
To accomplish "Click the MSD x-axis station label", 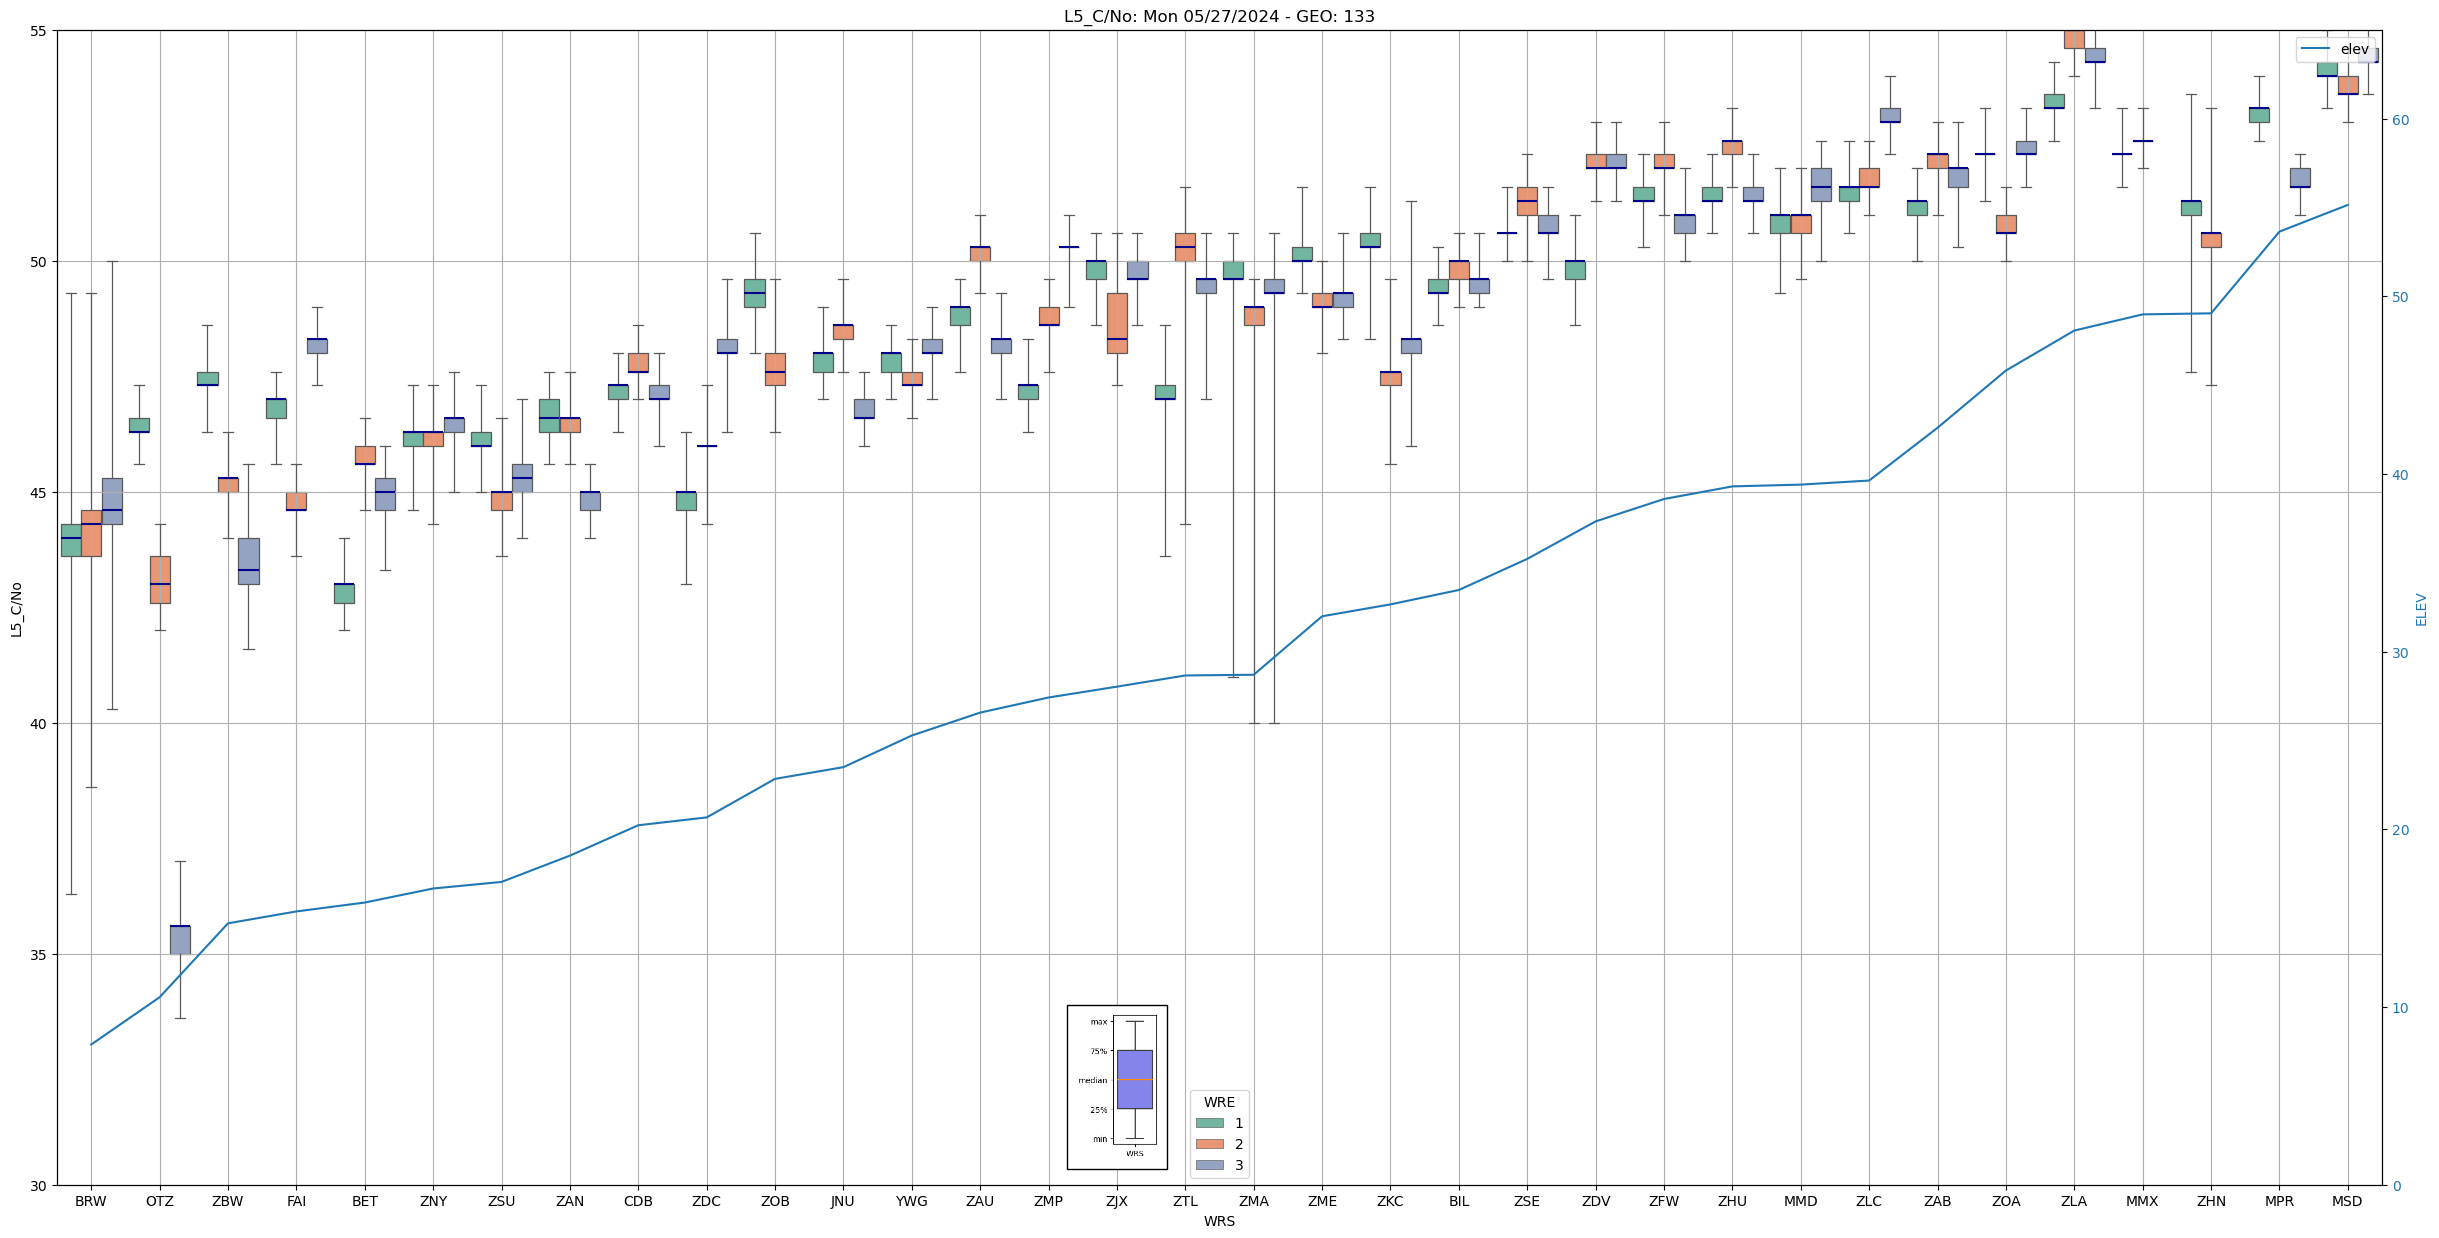I will (2347, 1201).
